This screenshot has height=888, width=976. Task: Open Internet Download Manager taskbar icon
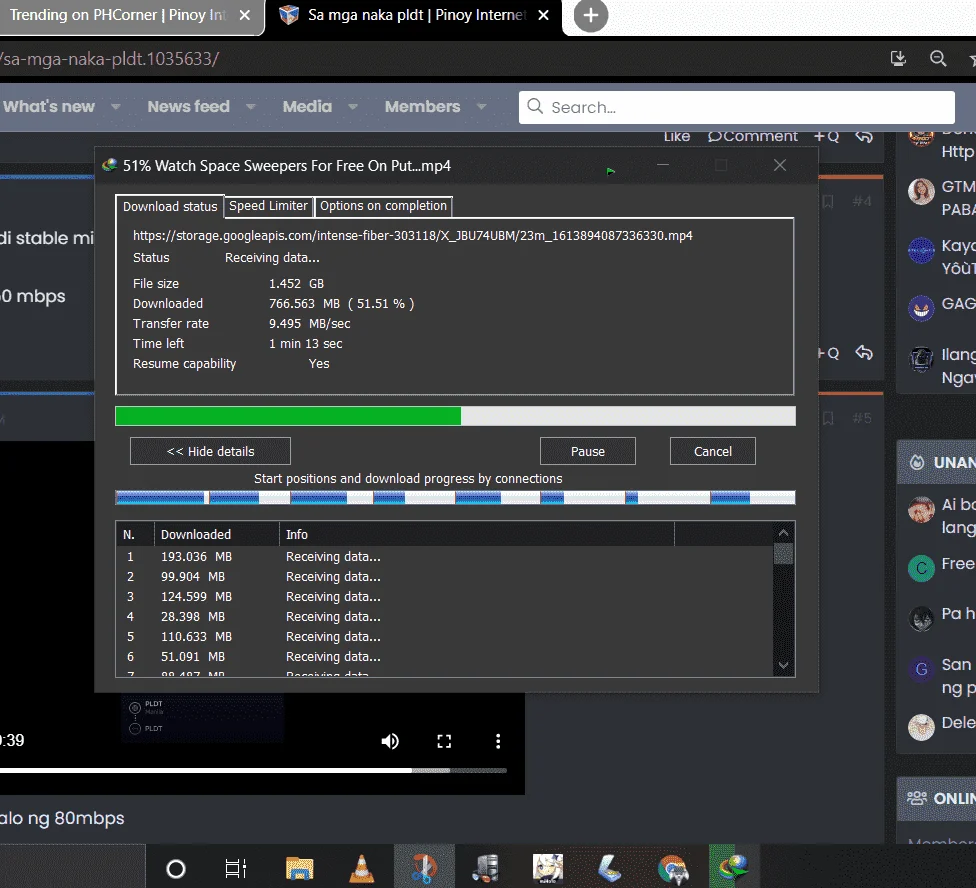click(733, 867)
